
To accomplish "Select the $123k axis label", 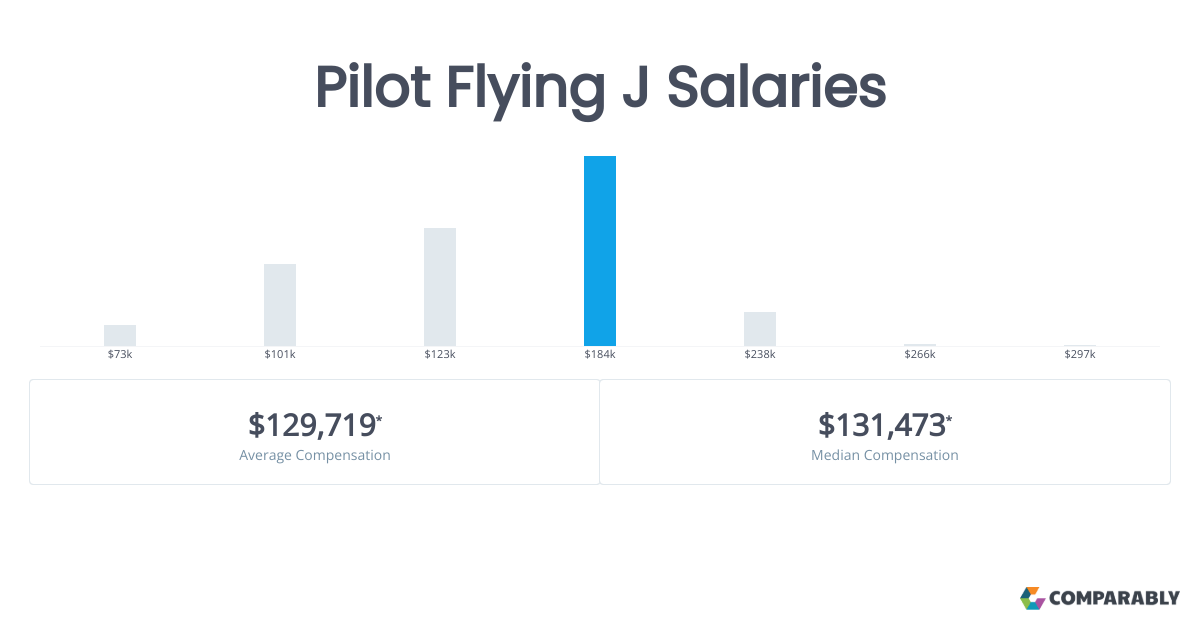I will coord(440,355).
